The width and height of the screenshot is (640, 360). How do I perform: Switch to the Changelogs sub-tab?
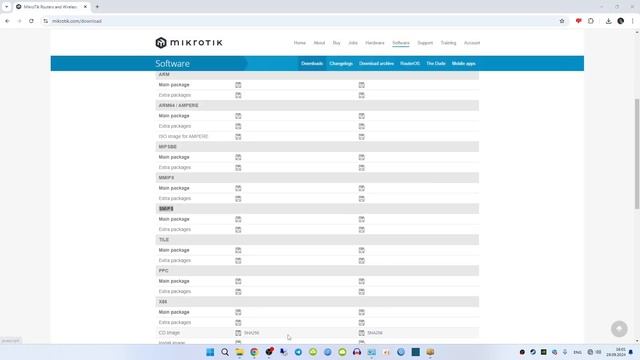341,64
